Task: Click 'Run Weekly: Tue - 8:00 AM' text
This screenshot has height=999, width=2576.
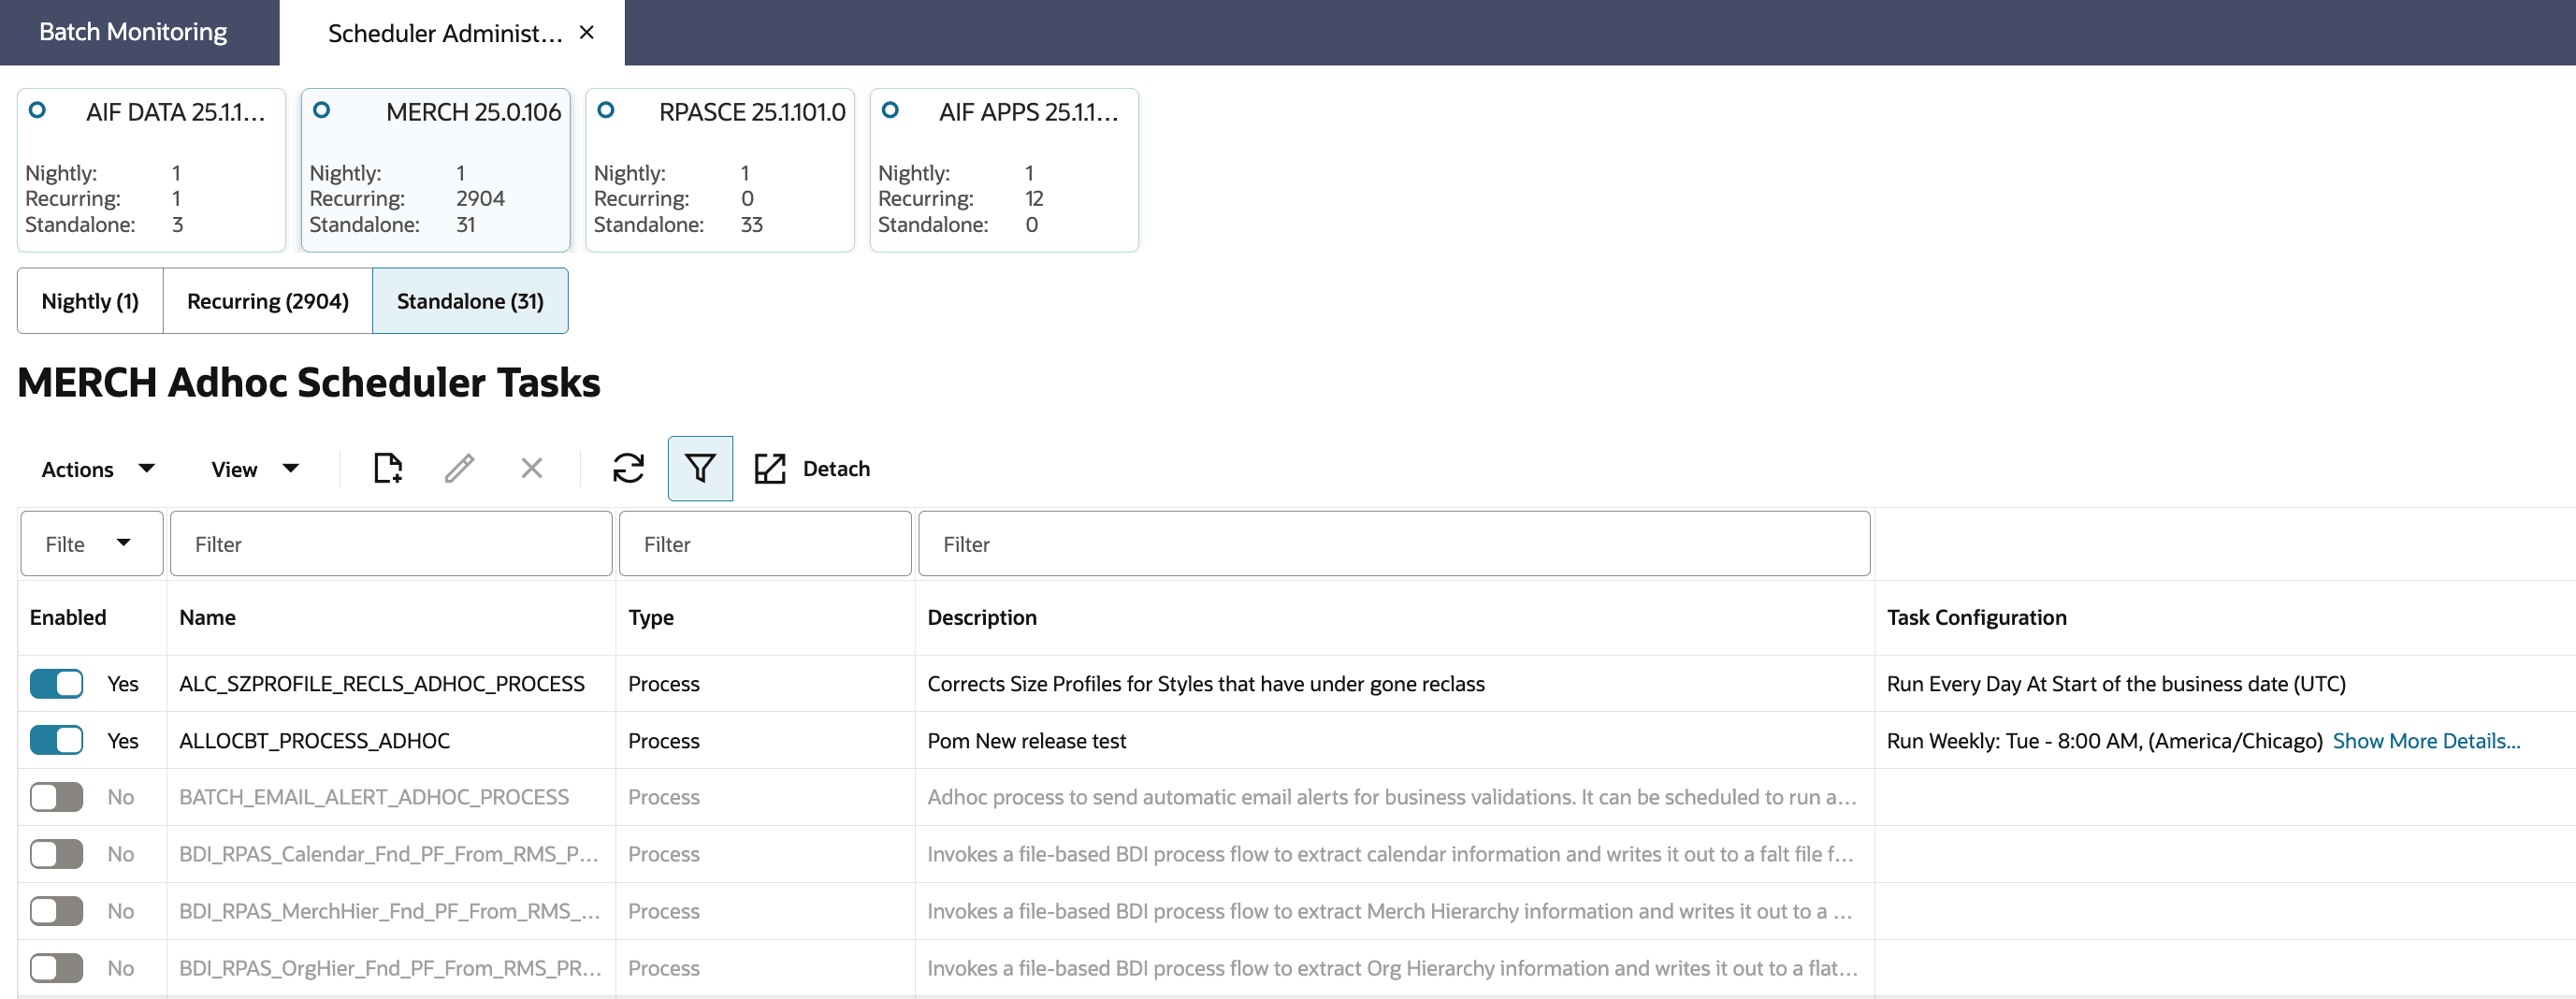Action: point(2104,741)
